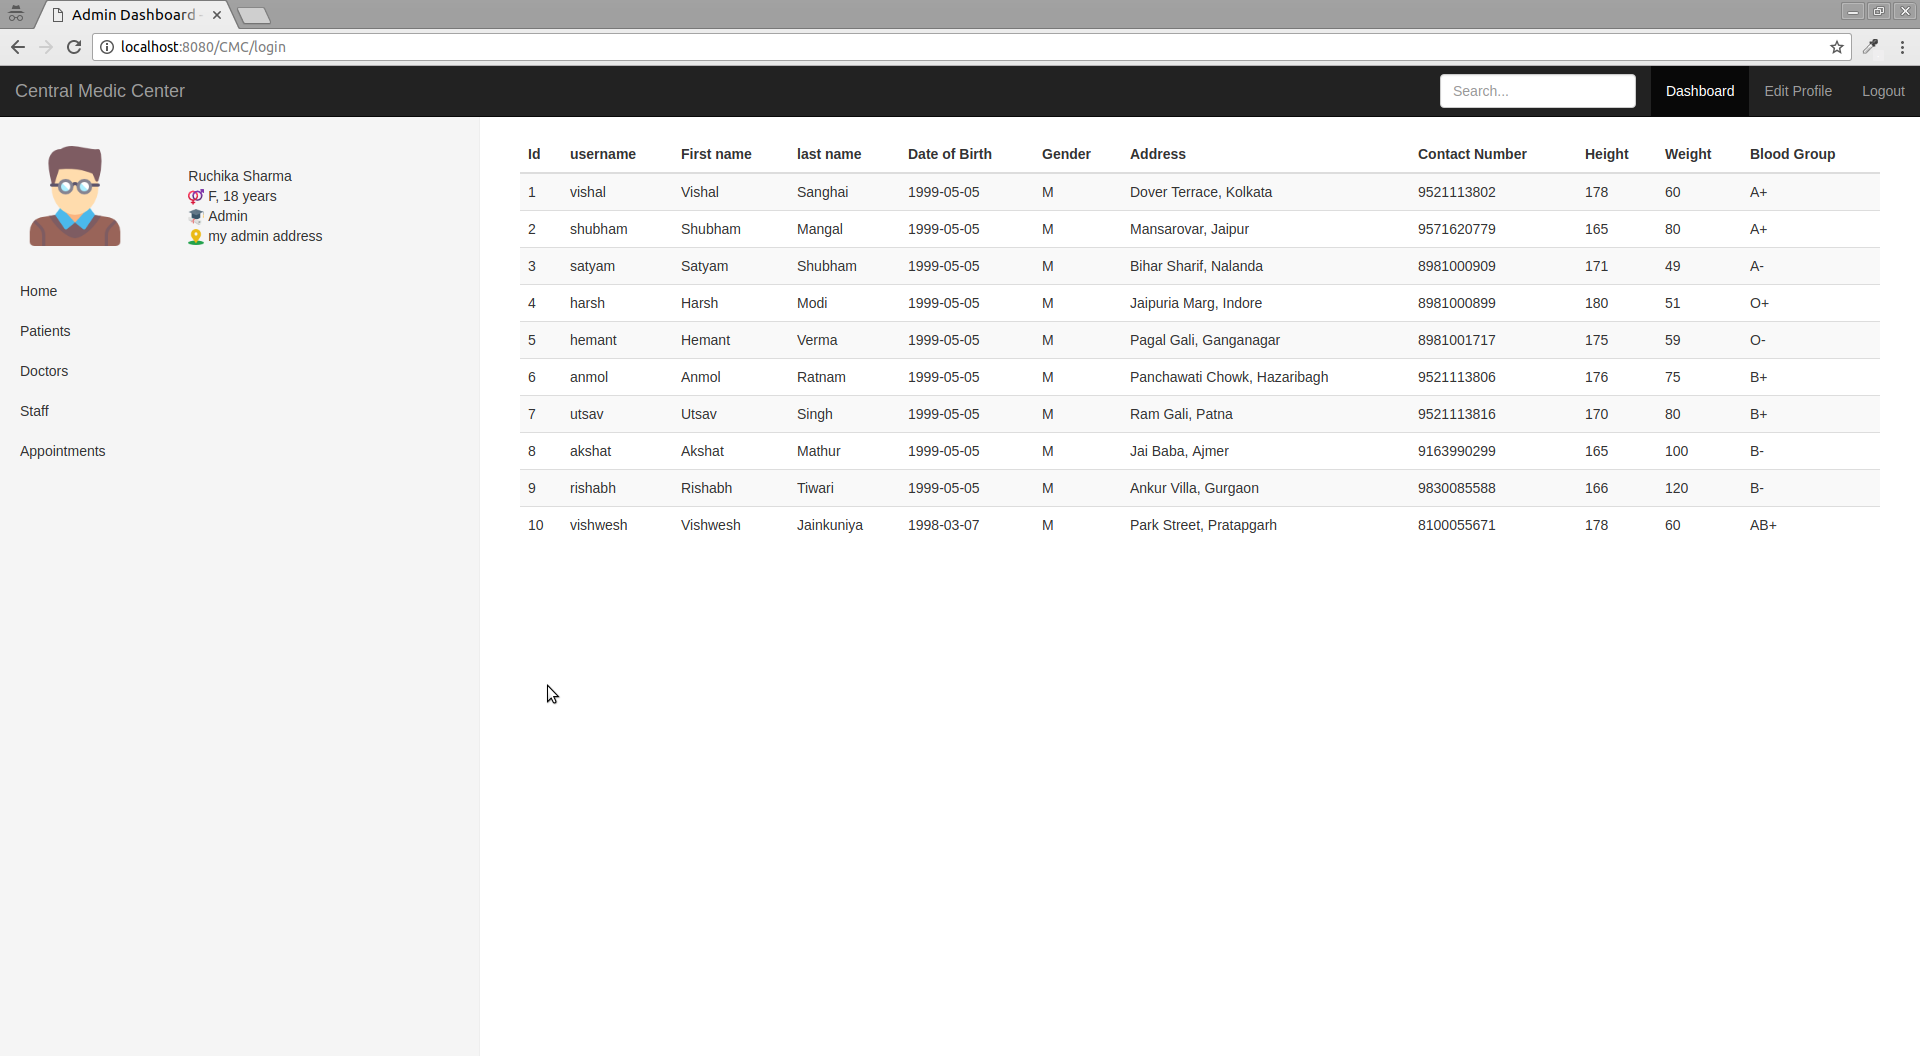Click the eyedropper extension icon
The image size is (1920, 1056).
coord(1870,47)
